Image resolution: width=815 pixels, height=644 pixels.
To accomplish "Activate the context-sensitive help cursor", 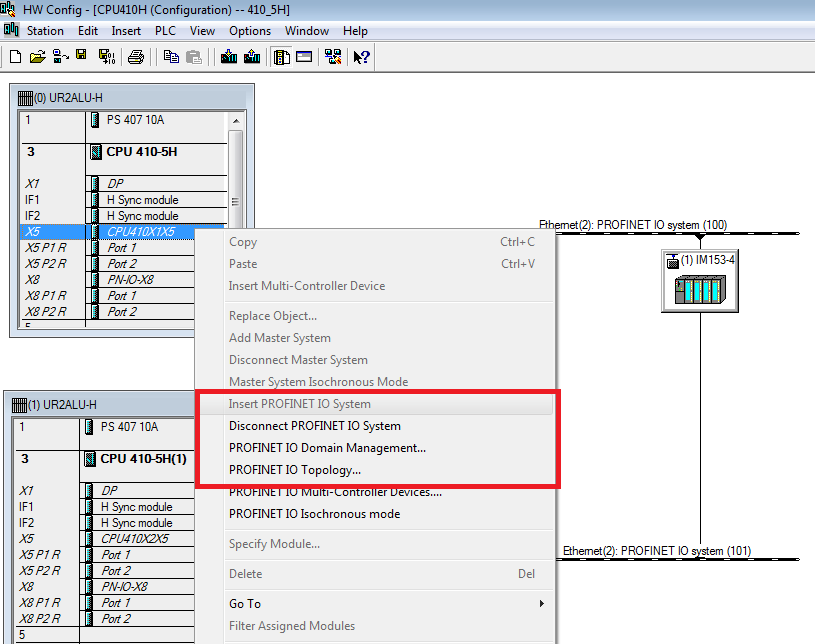I will point(358,57).
